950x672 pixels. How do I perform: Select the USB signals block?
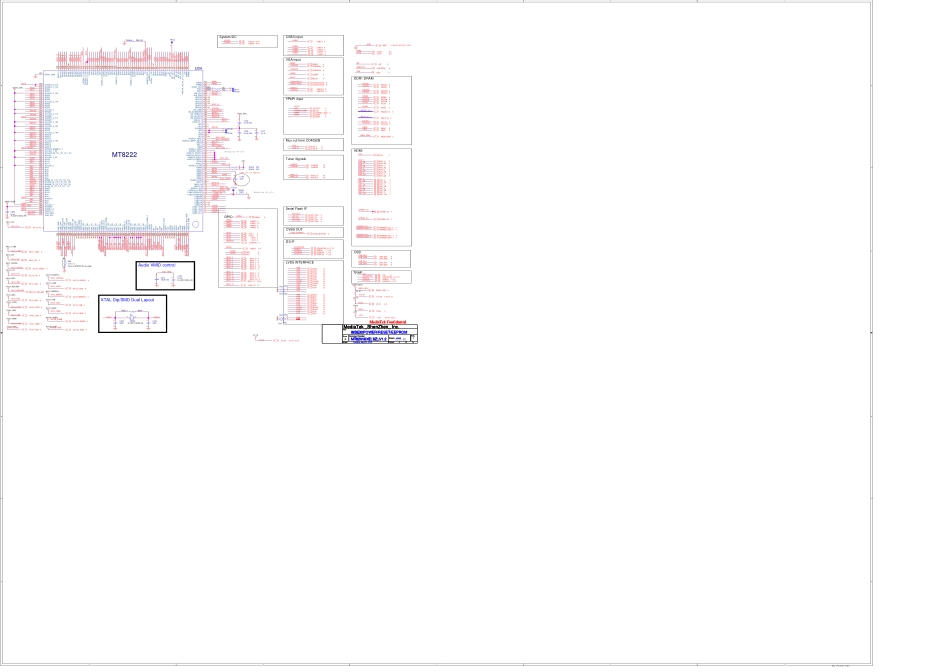point(381,258)
